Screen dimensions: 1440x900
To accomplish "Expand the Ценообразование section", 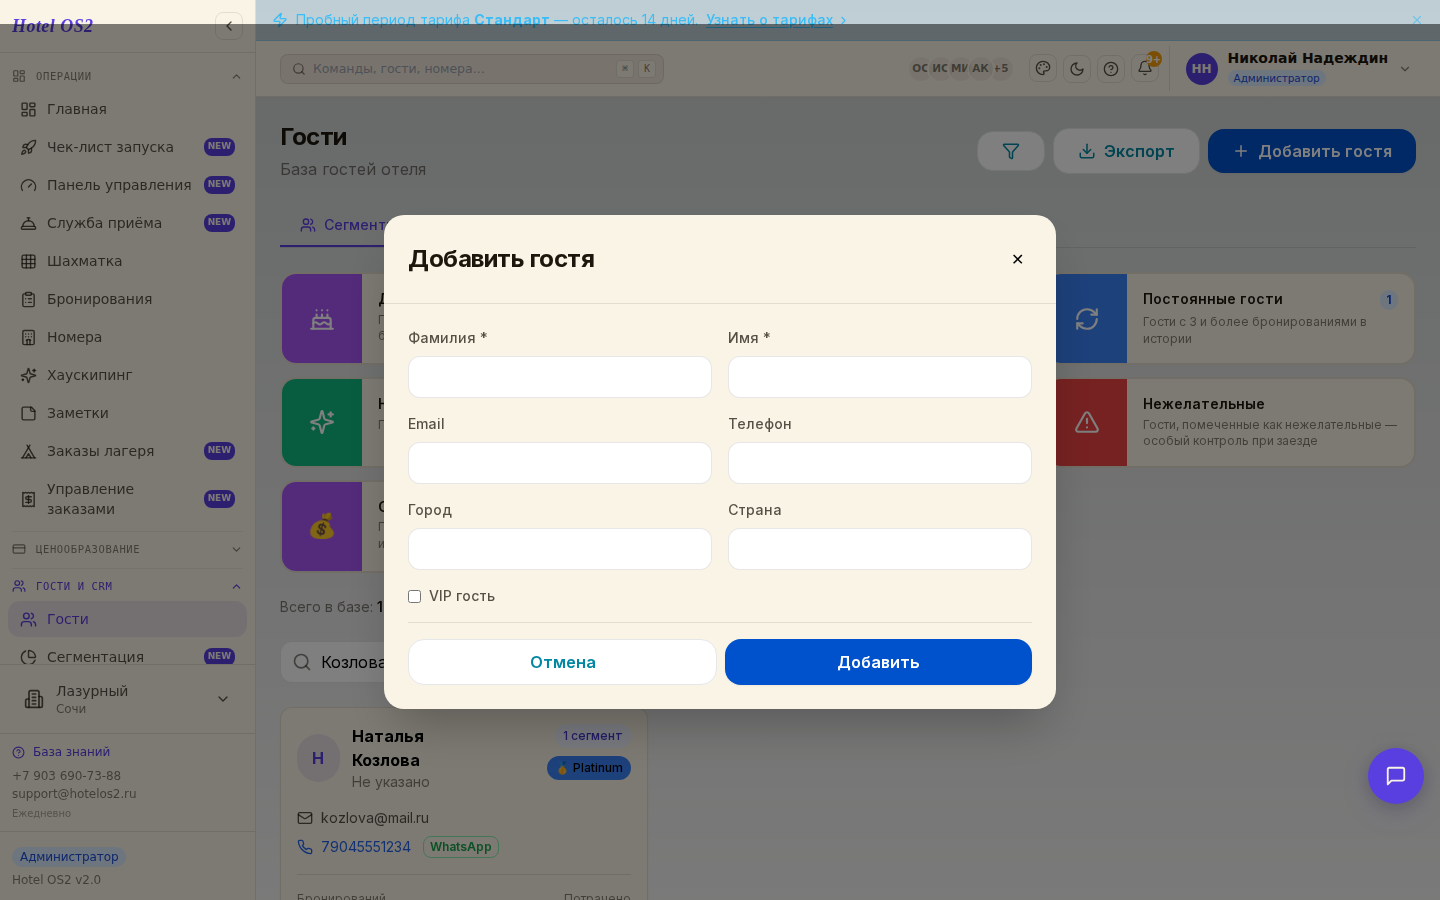I will [x=127, y=549].
